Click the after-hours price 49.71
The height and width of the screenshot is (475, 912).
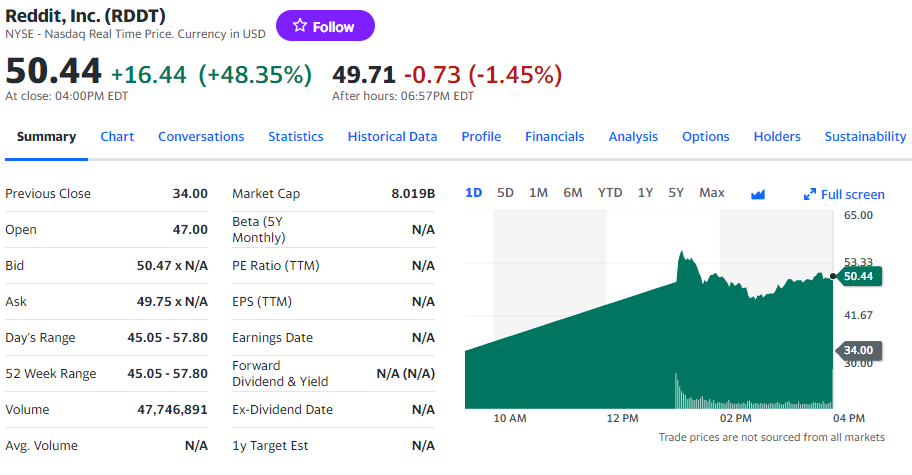[364, 75]
